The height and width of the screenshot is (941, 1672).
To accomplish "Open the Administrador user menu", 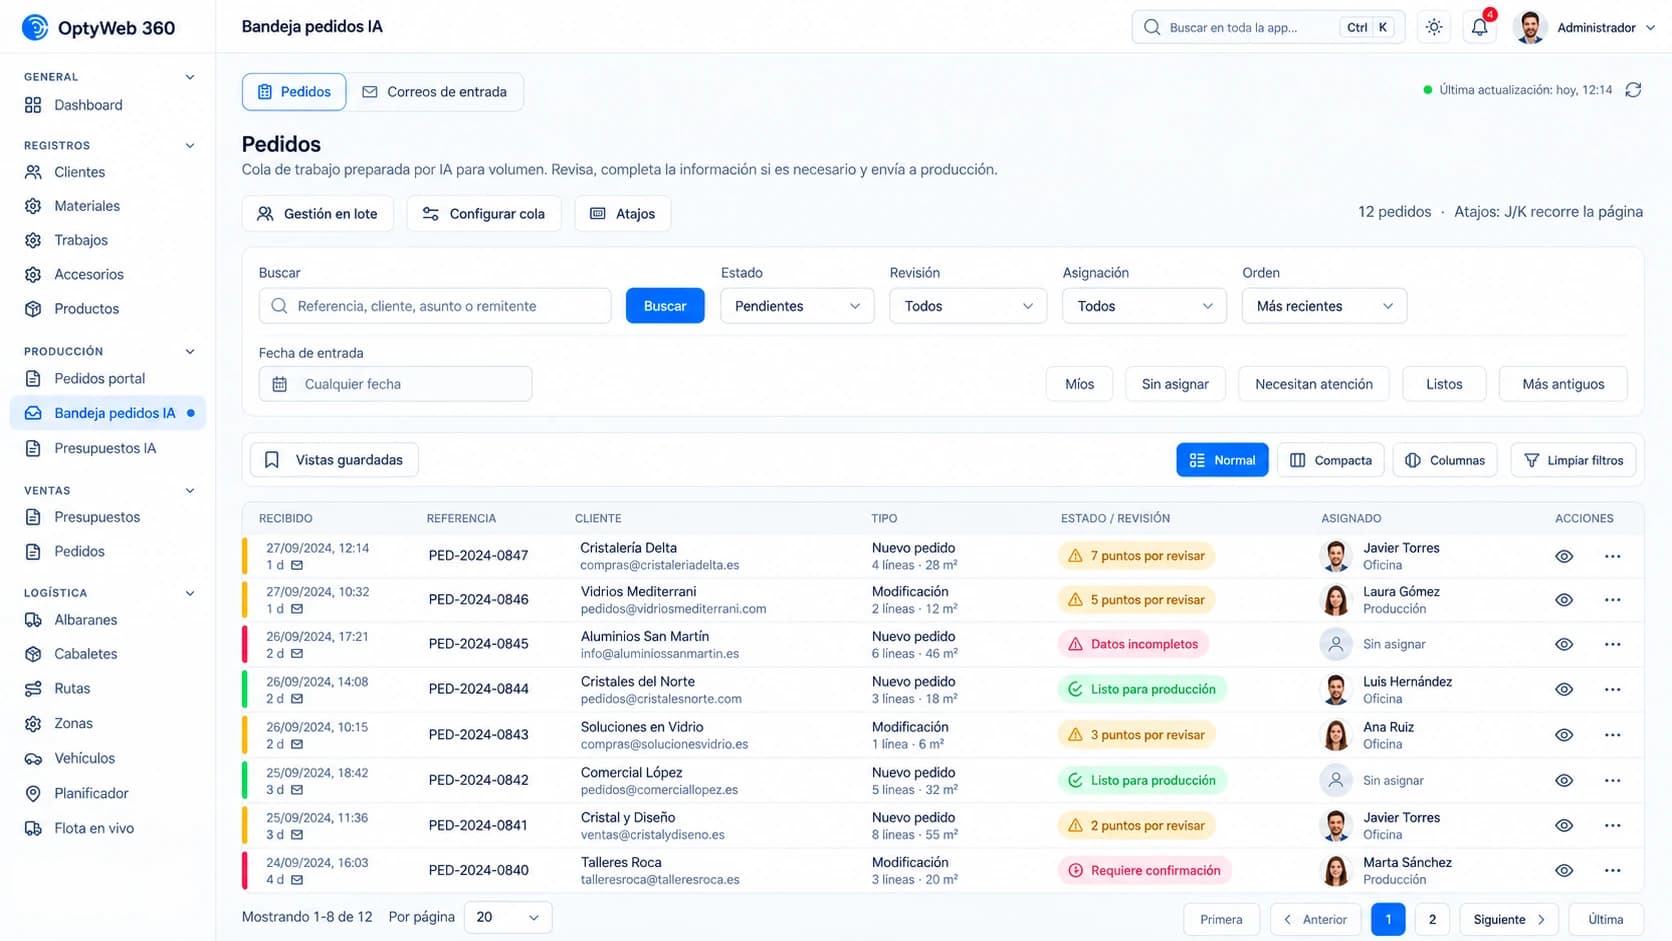I will tap(1585, 28).
